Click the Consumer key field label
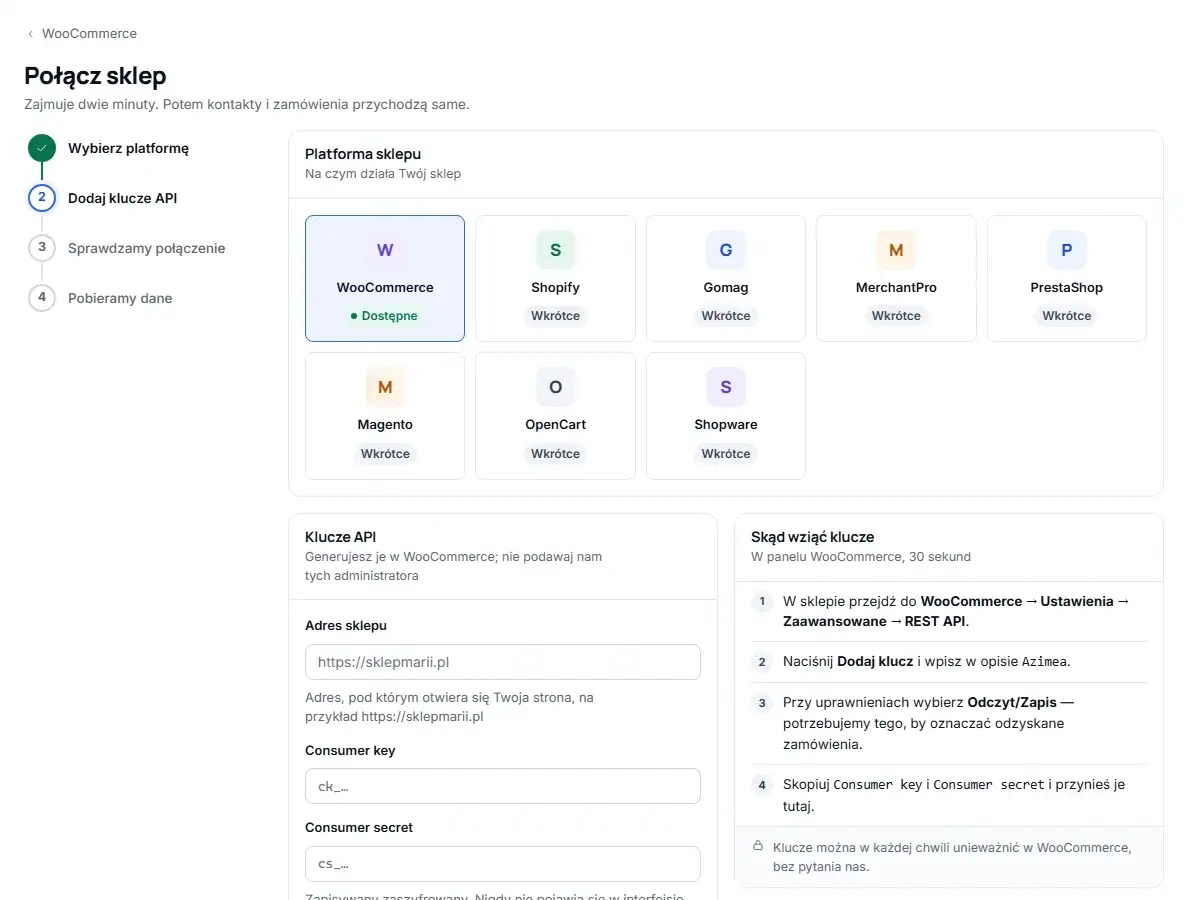This screenshot has height=900, width=1188. (350, 751)
